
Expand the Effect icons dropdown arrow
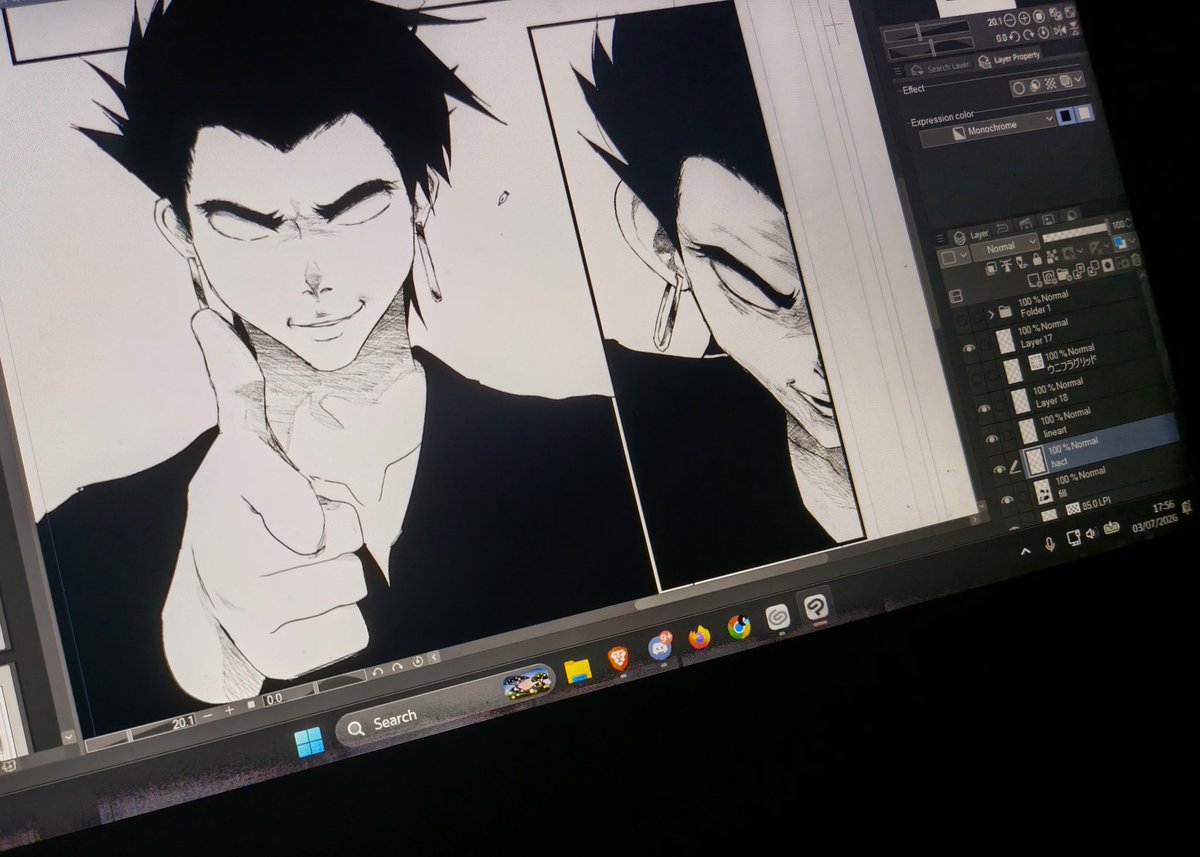[x=1077, y=79]
